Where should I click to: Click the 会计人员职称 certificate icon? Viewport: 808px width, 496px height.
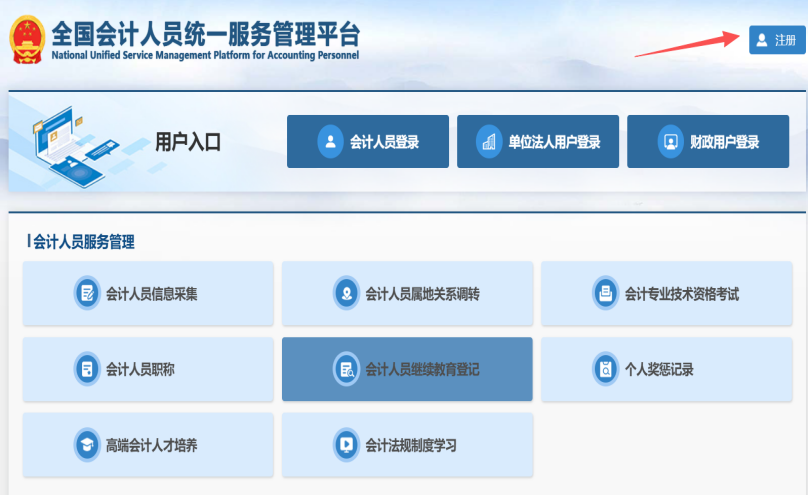pos(87,369)
